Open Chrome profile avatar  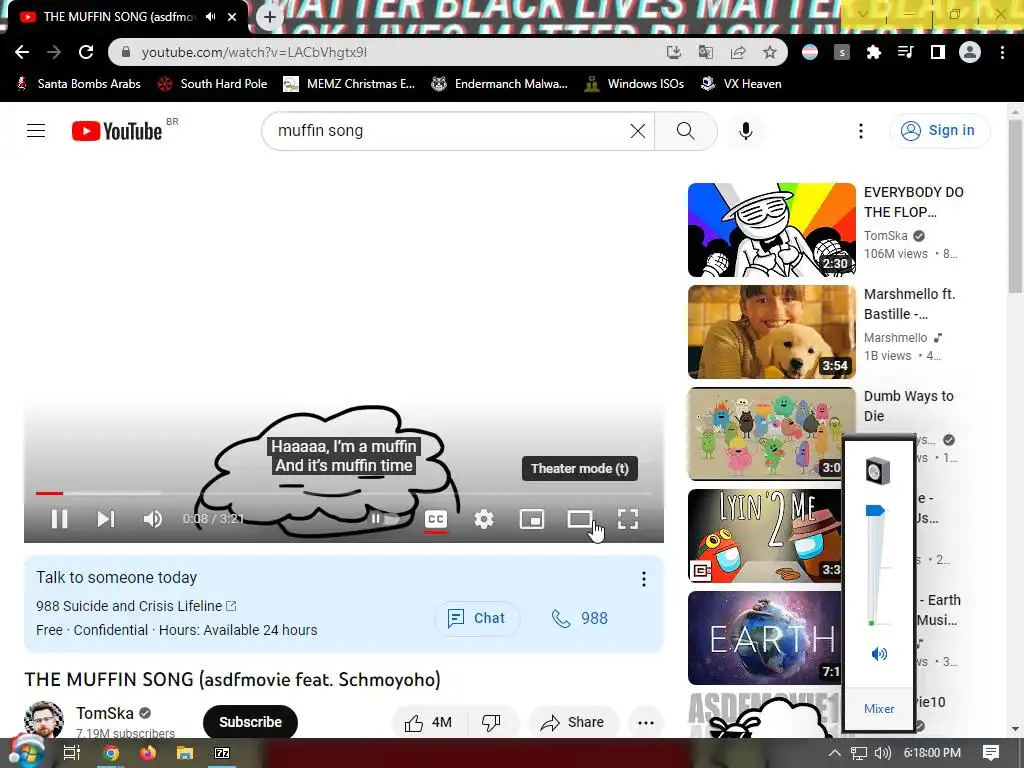(x=970, y=52)
